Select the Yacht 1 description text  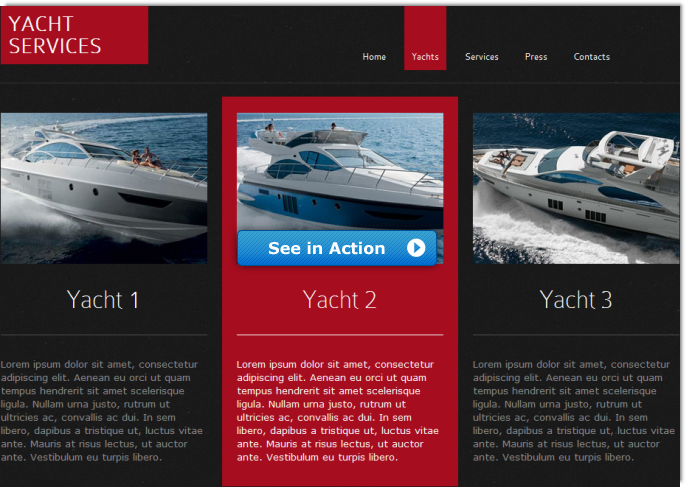pyautogui.click(x=102, y=410)
